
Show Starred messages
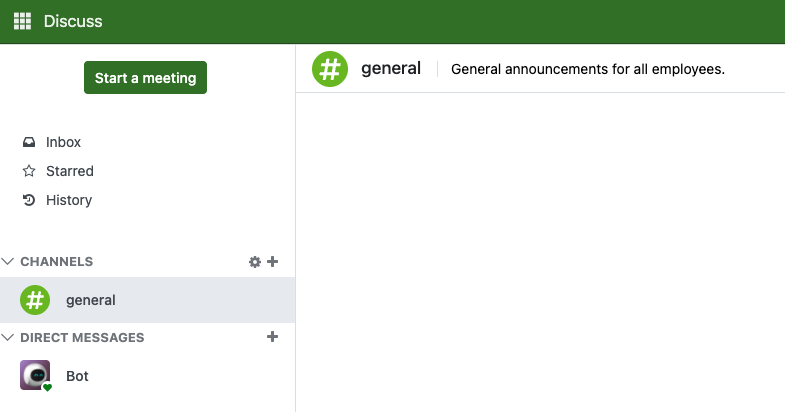click(69, 171)
